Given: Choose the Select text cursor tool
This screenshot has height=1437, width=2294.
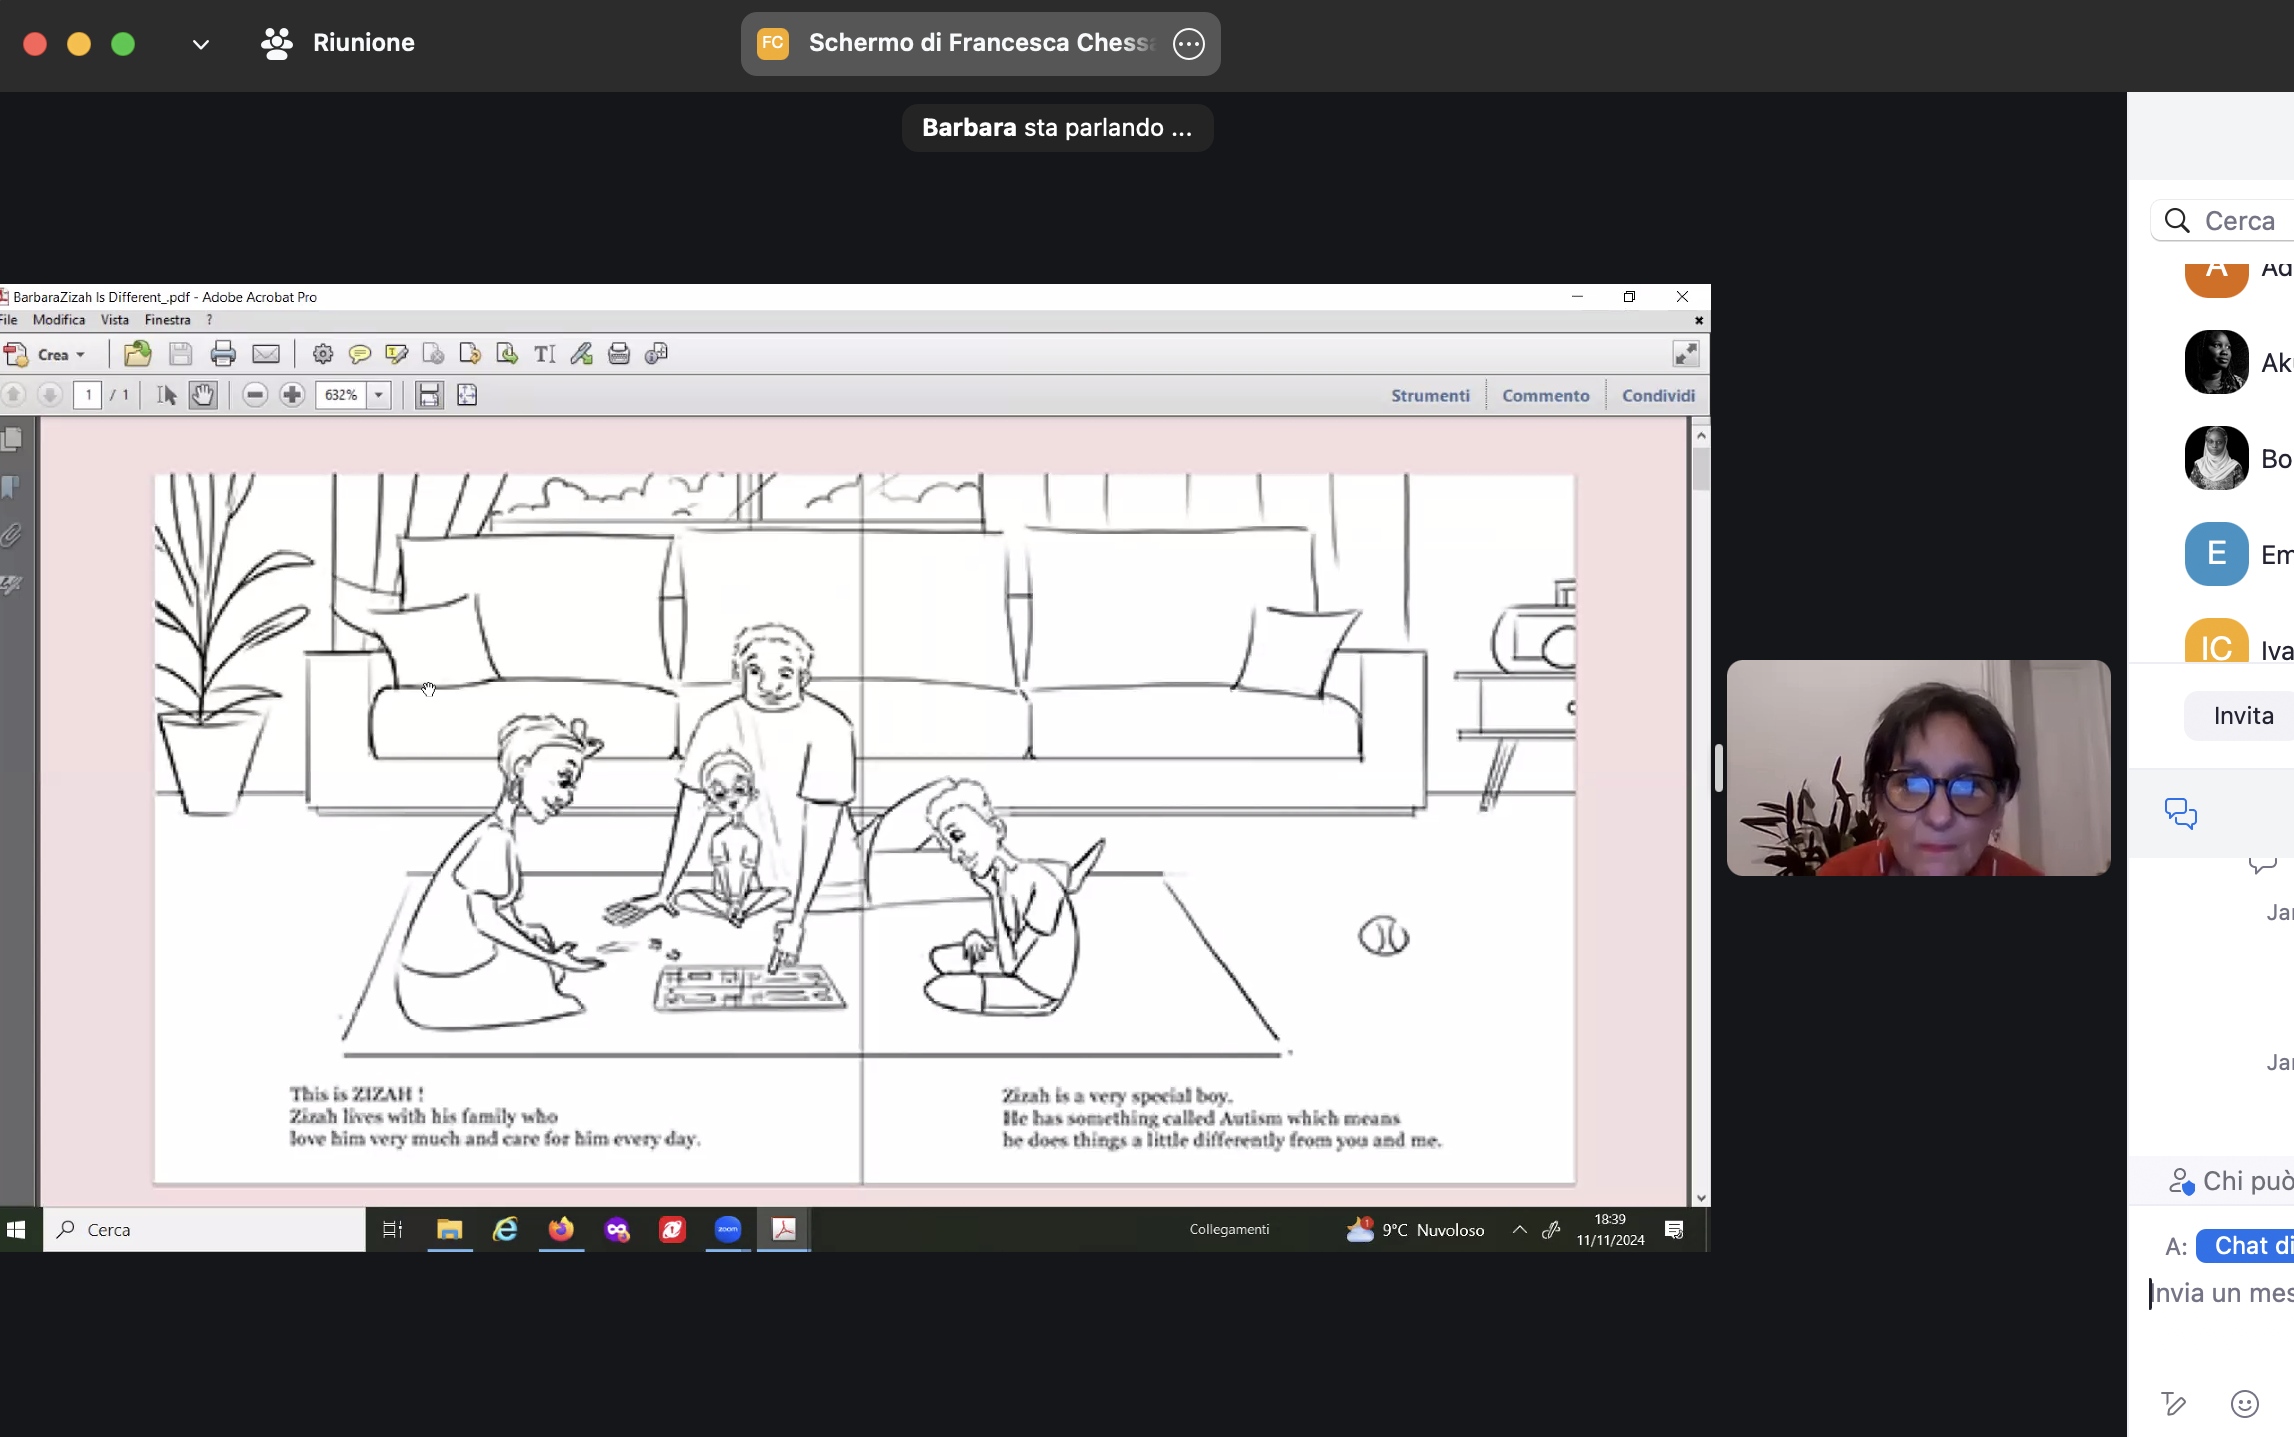Looking at the screenshot, I should click(x=166, y=395).
